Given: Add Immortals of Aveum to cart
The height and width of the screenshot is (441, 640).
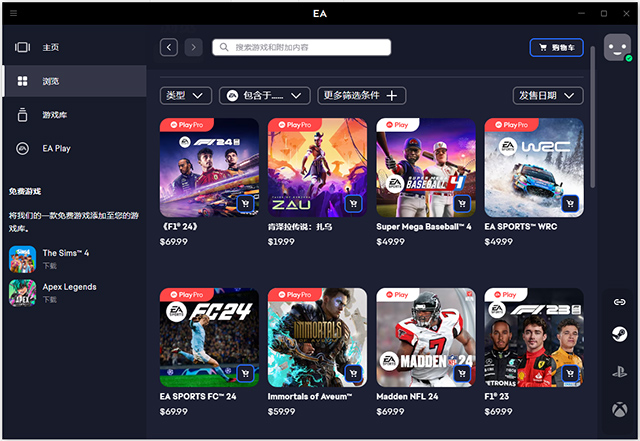Looking at the screenshot, I should 353,374.
